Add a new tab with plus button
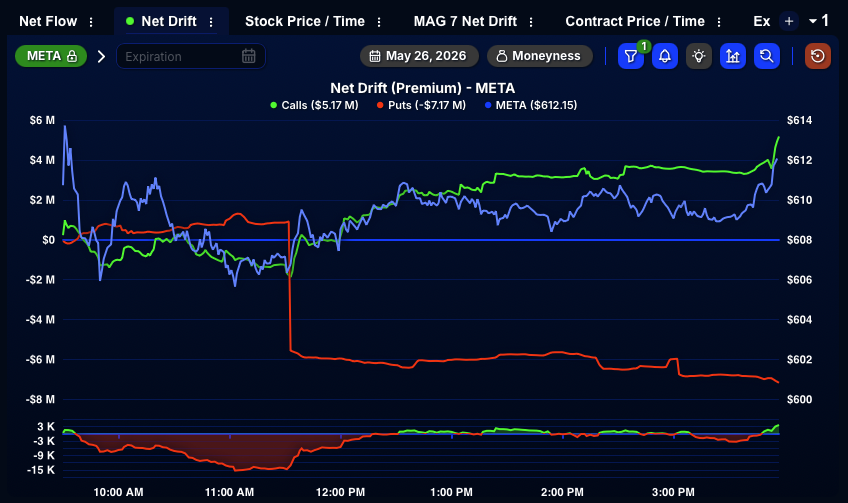Screen dimensions: 848x503 [789, 22]
